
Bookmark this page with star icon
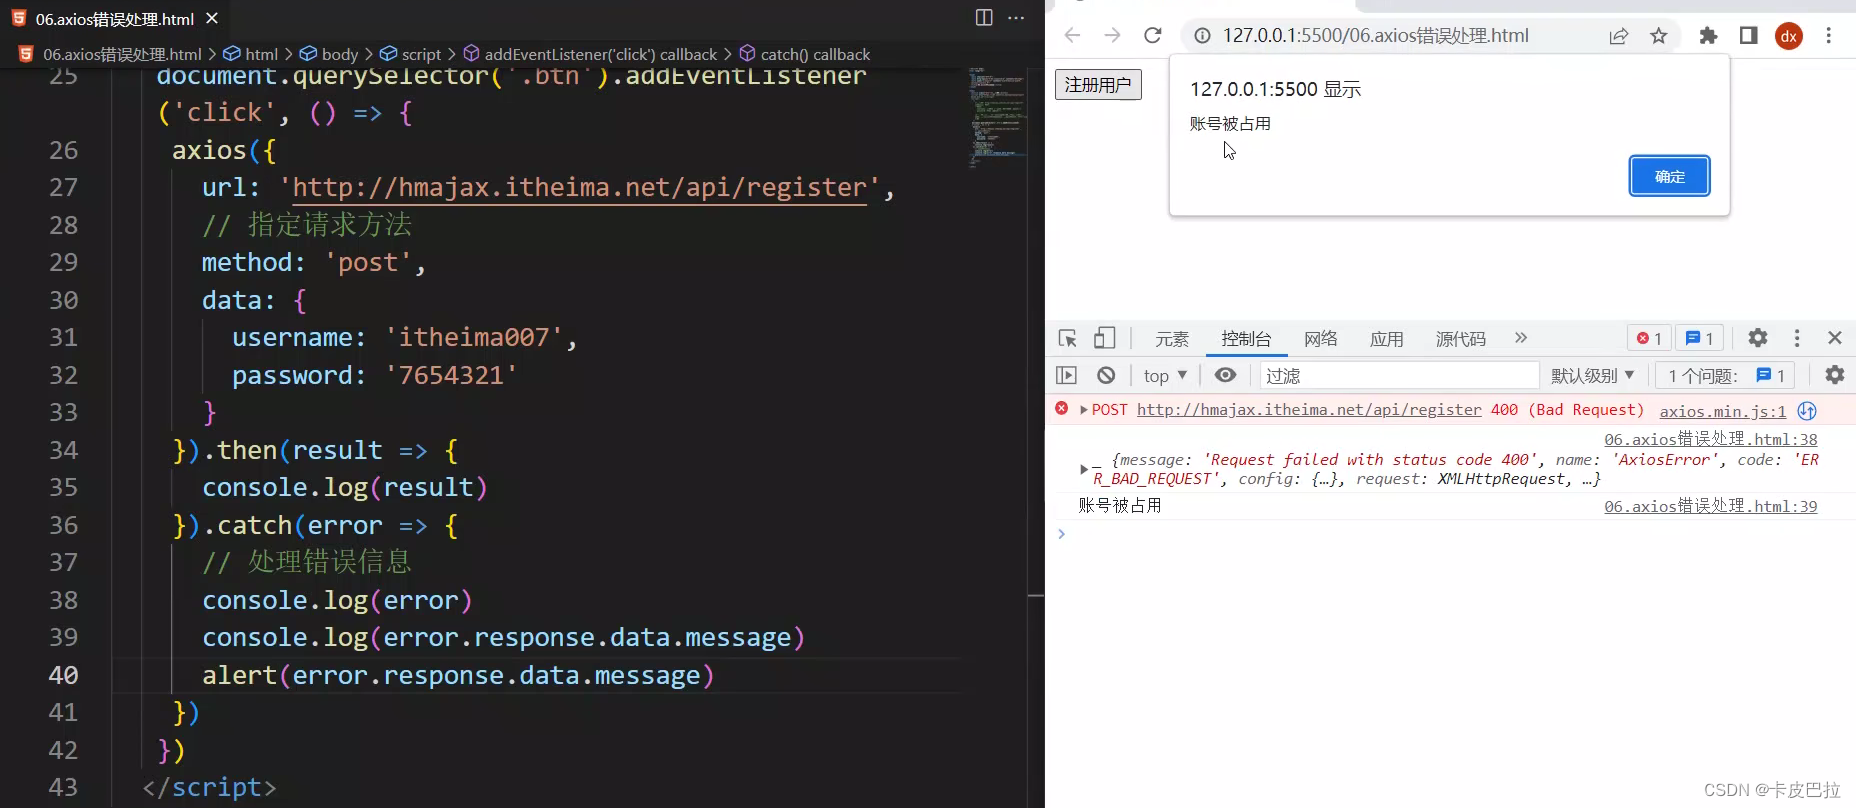1659,36
